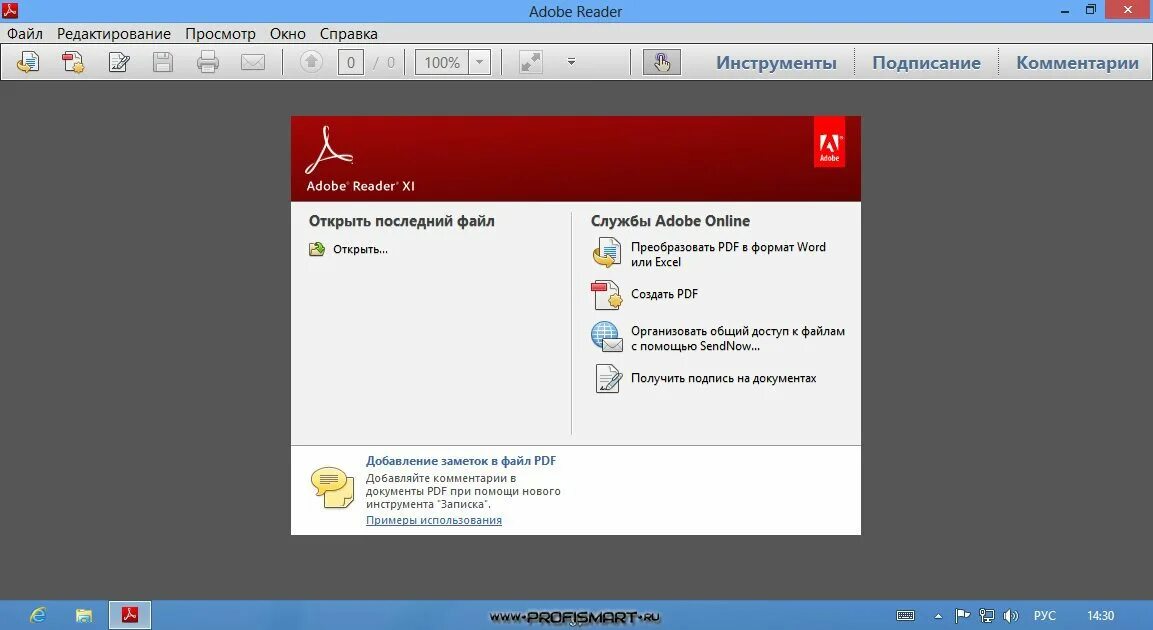Screen dimensions: 1153x630
Task: Click the РУС language indicator
Action: tap(1045, 615)
